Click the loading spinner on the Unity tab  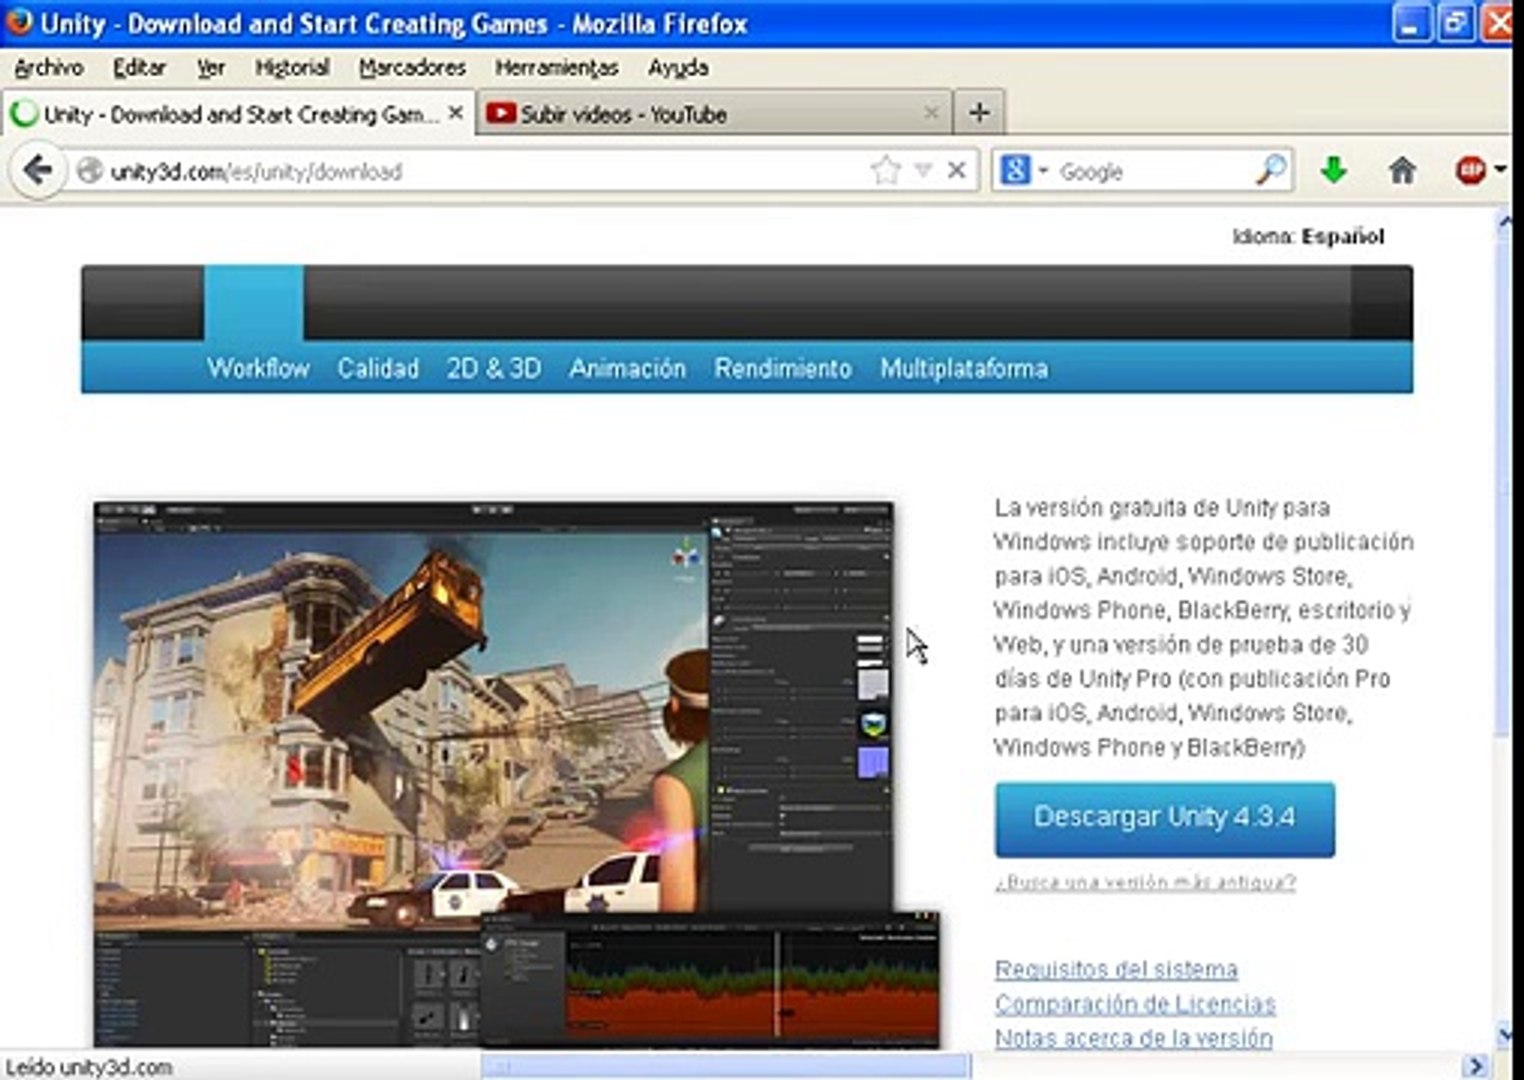point(23,114)
